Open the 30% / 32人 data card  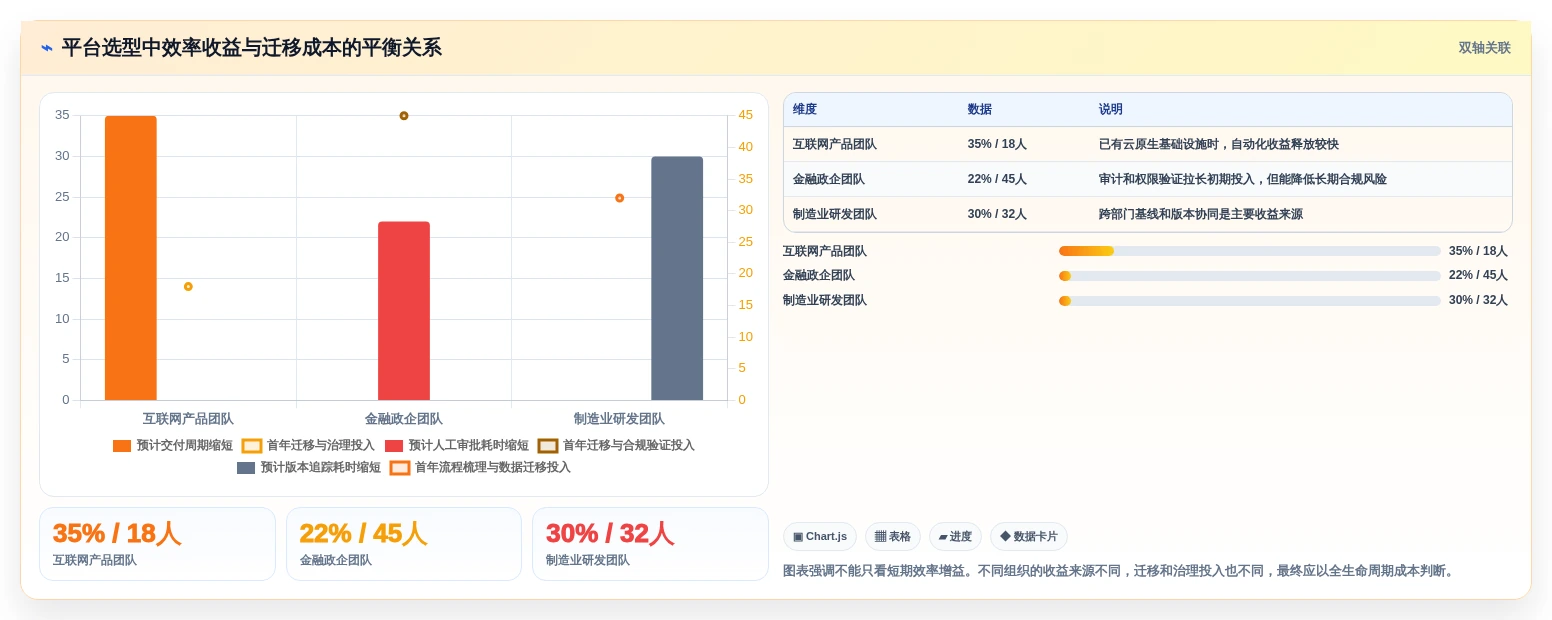[650, 544]
